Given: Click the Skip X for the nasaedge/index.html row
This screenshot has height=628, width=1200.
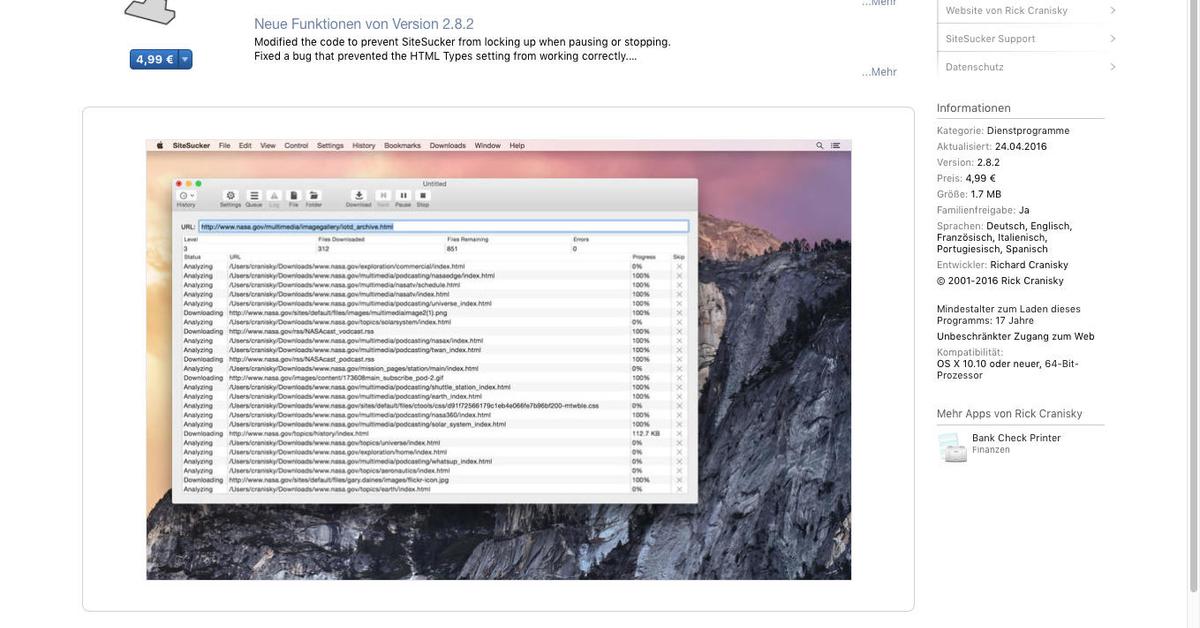Looking at the screenshot, I should (x=679, y=276).
